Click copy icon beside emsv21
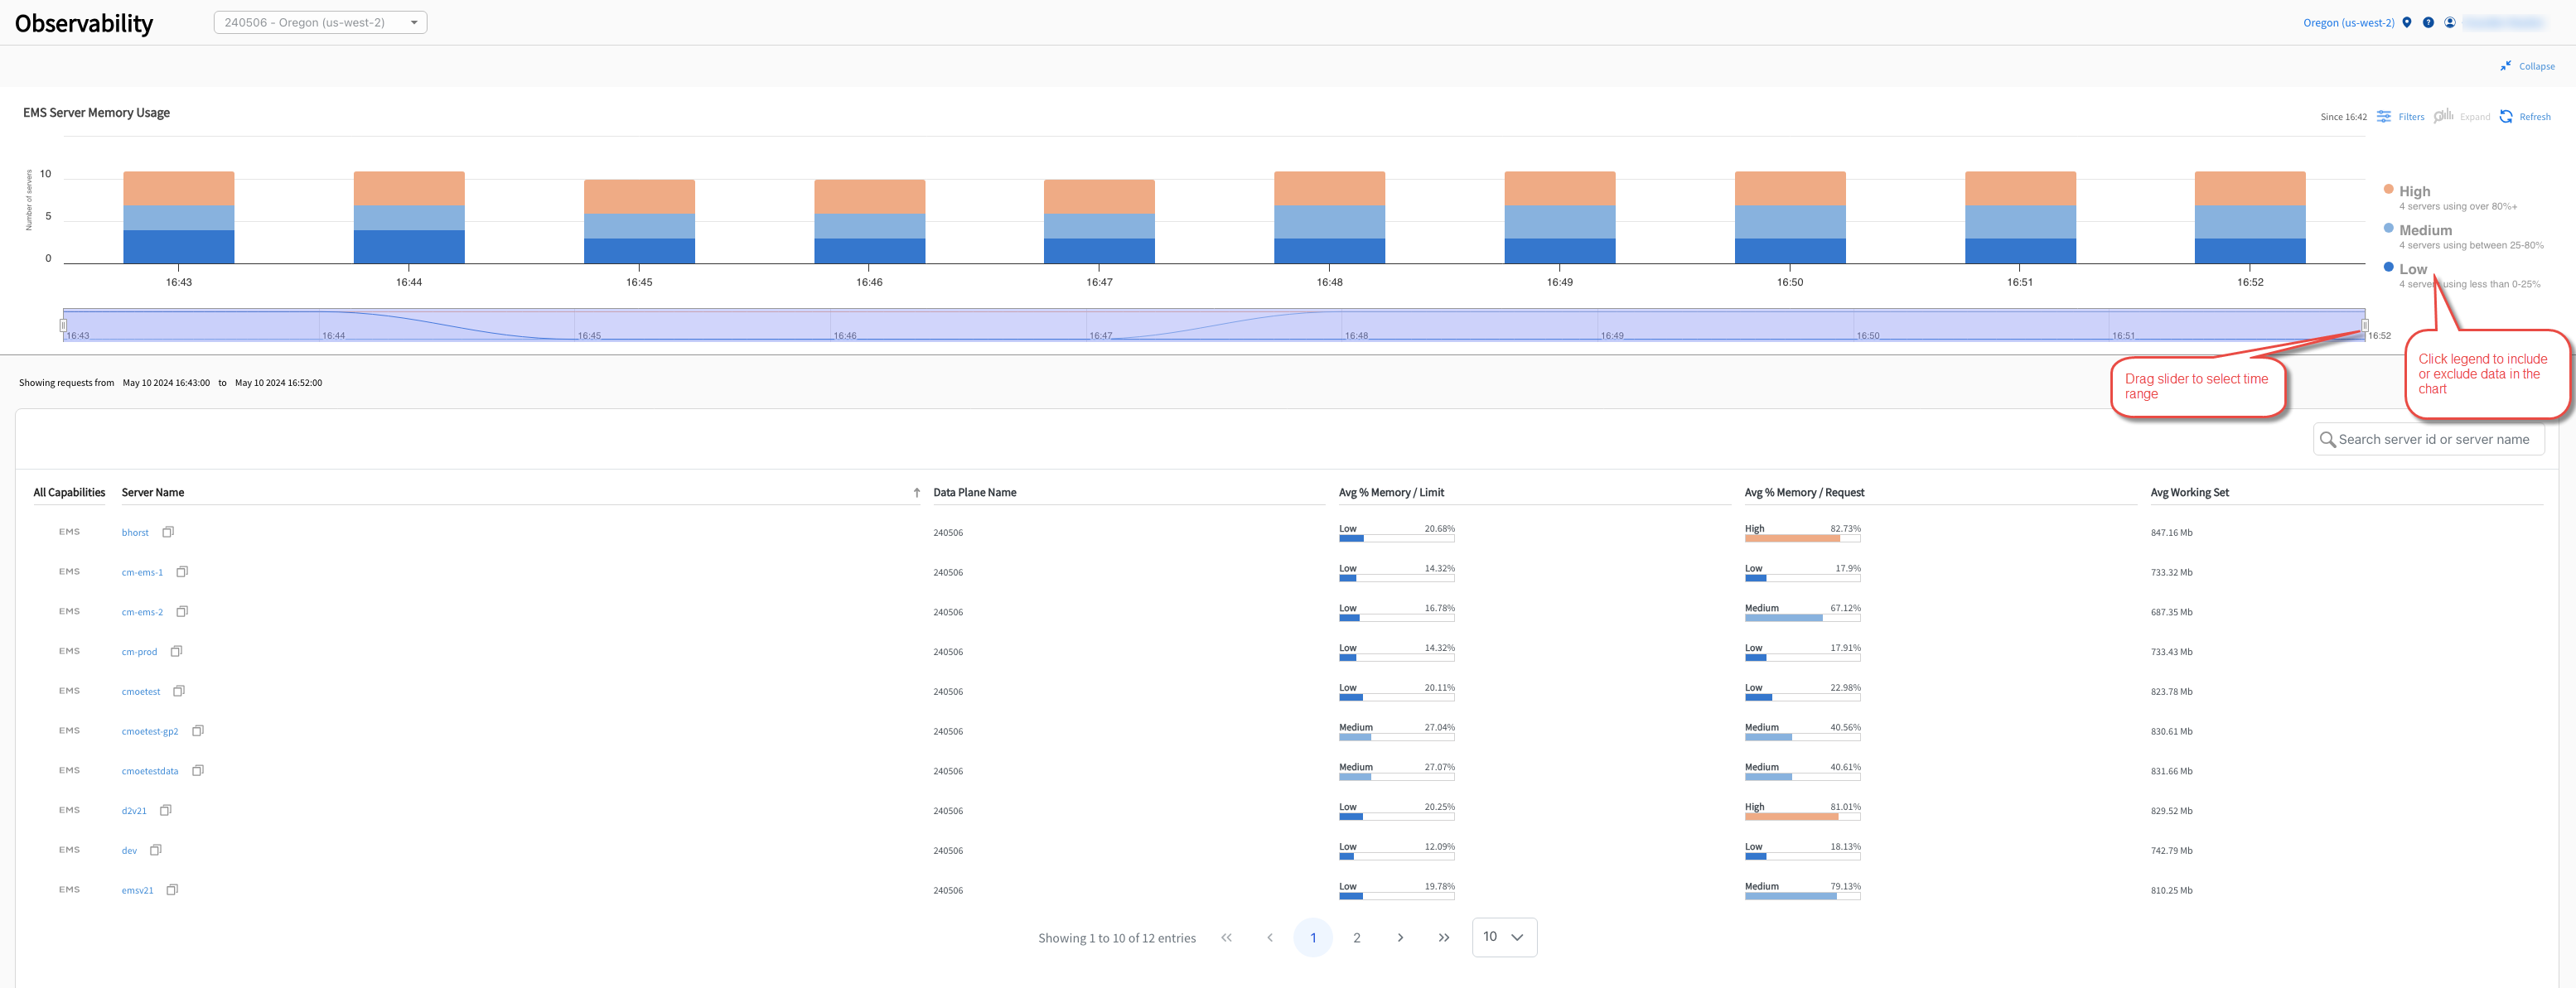The image size is (2576, 988). (172, 890)
